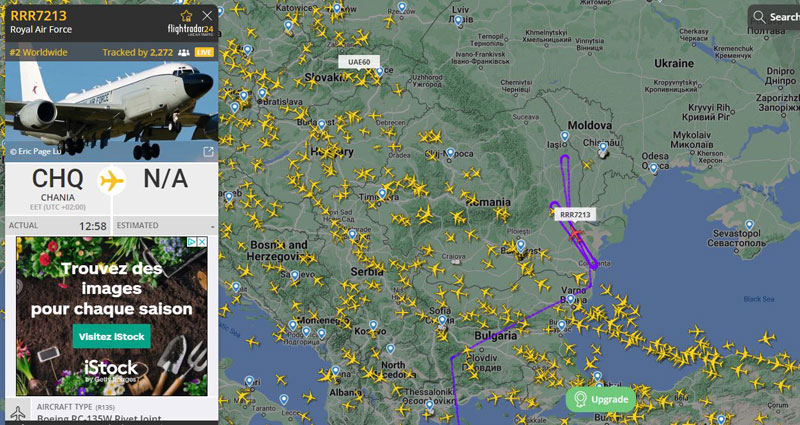Open the Aircraft Type section icon
800x425 pixels.
[x=18, y=412]
